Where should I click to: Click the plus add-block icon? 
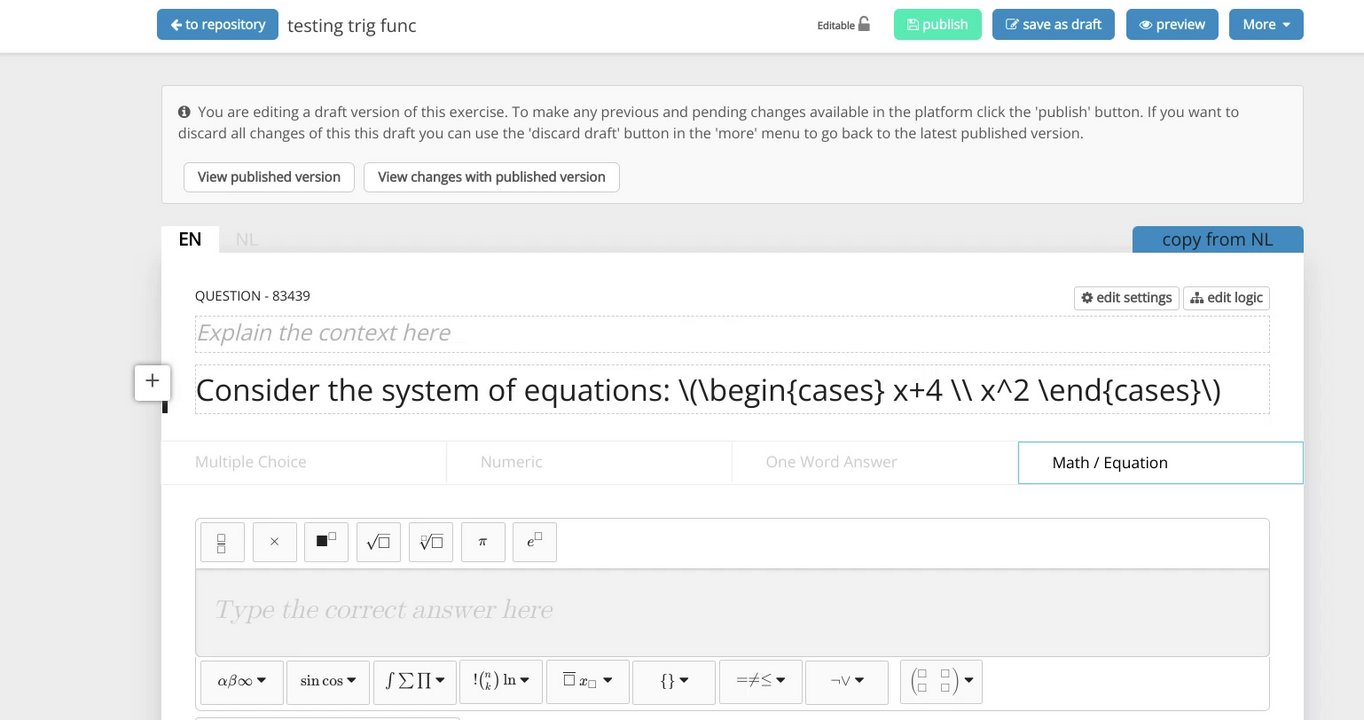coord(152,381)
